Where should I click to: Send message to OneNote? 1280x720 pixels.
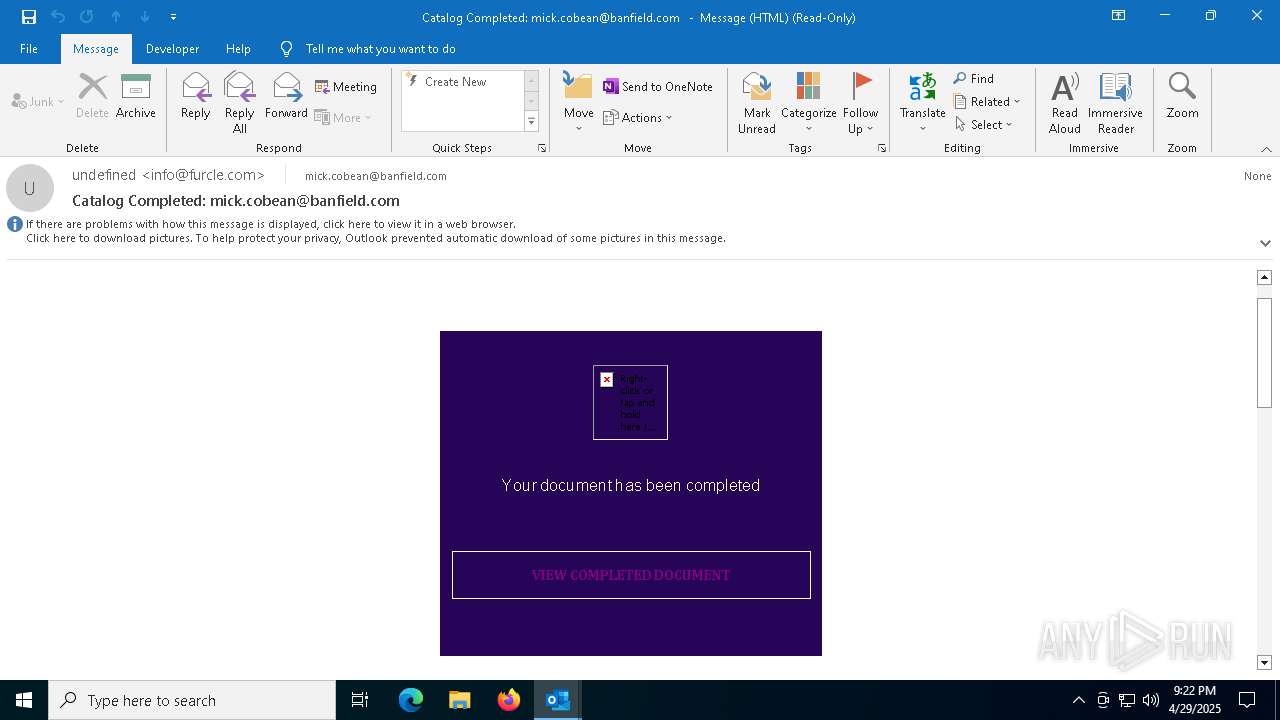tap(658, 87)
